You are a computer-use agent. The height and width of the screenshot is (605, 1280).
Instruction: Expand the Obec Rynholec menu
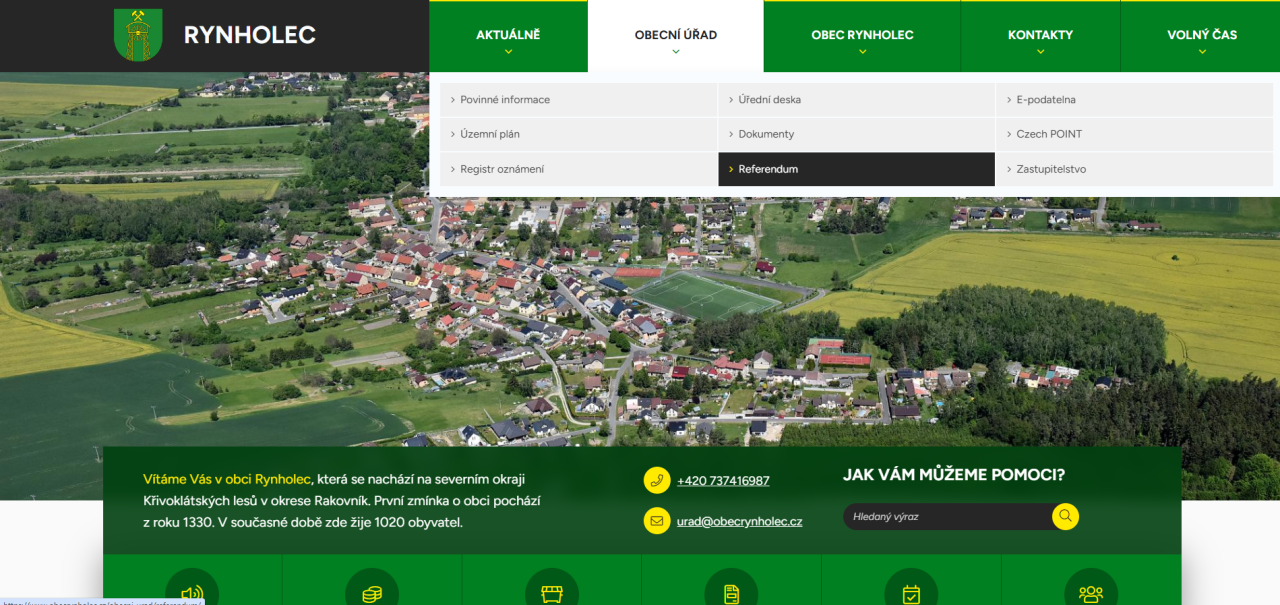(x=862, y=36)
